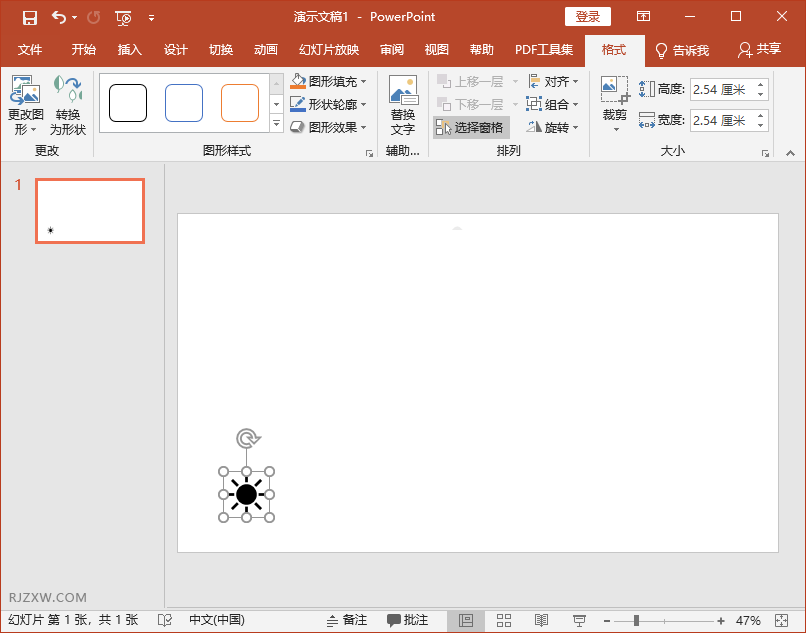Switch to Slide Sorter view icon
Image resolution: width=806 pixels, height=633 pixels.
click(x=504, y=621)
